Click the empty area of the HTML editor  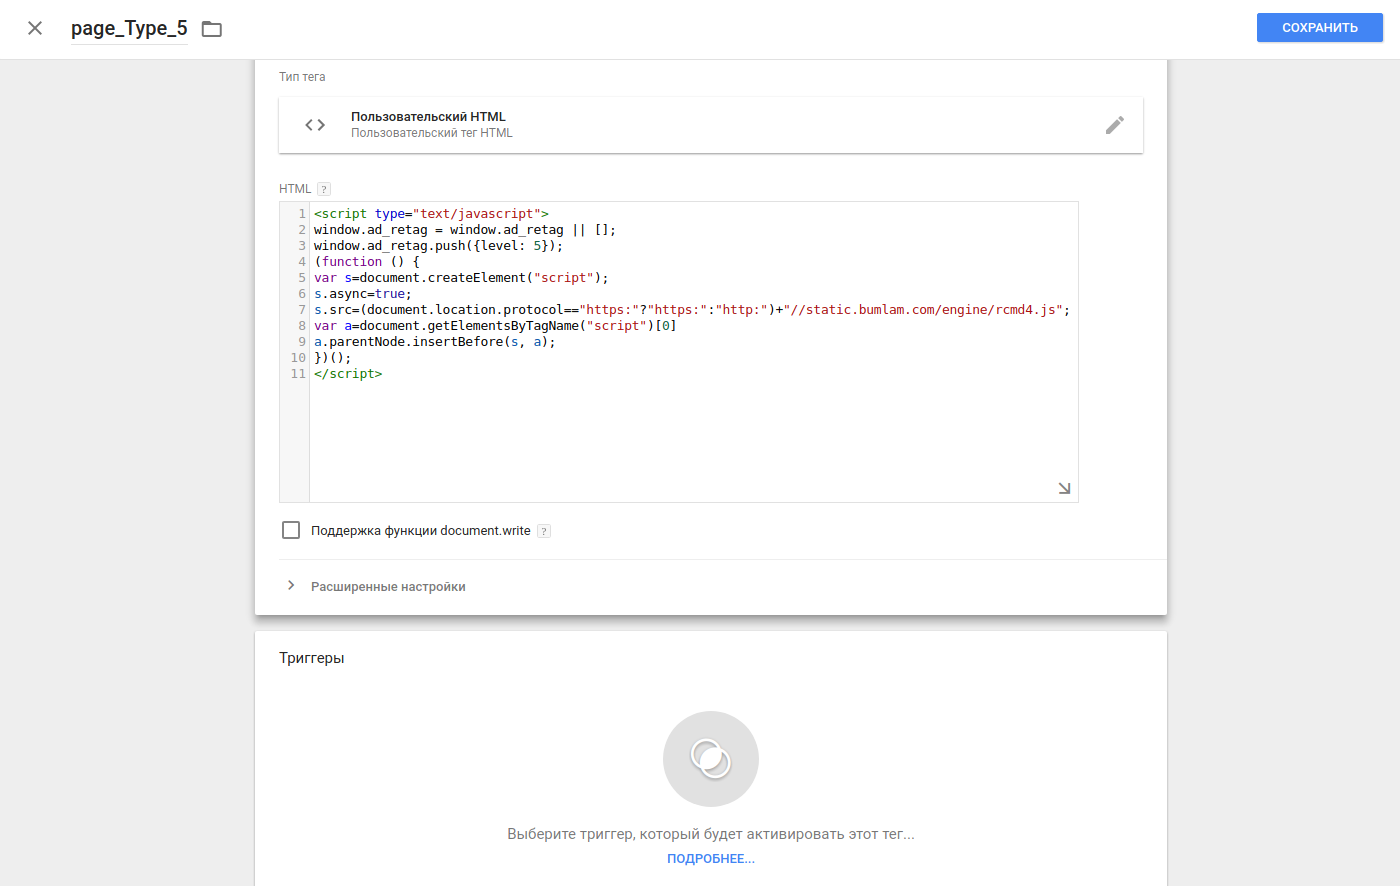point(690,440)
